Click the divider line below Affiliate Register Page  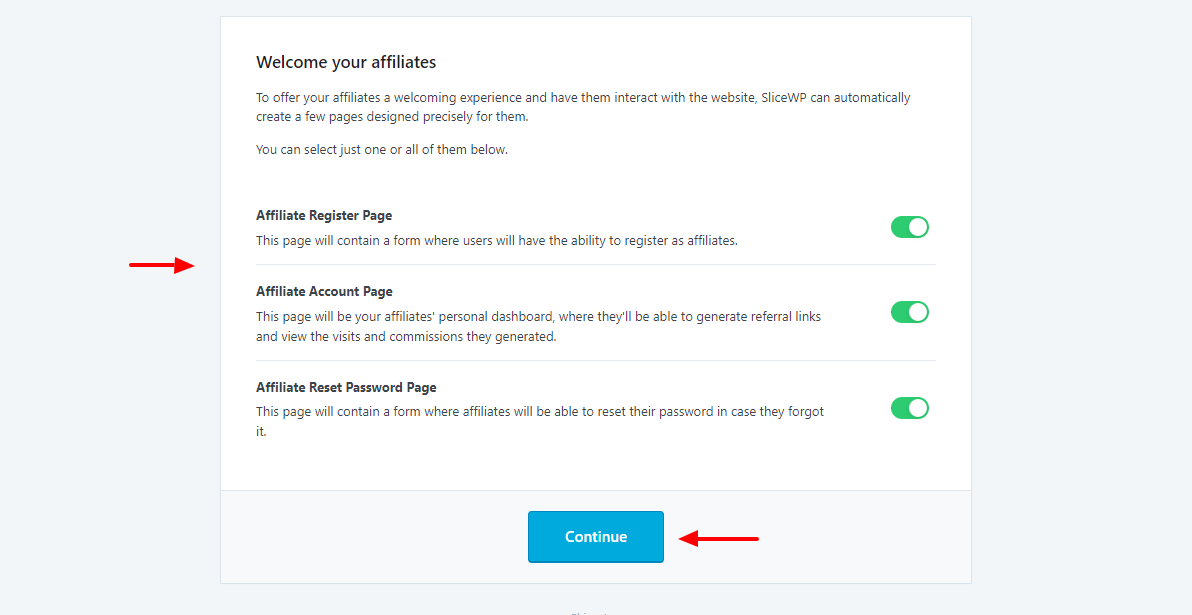point(595,264)
